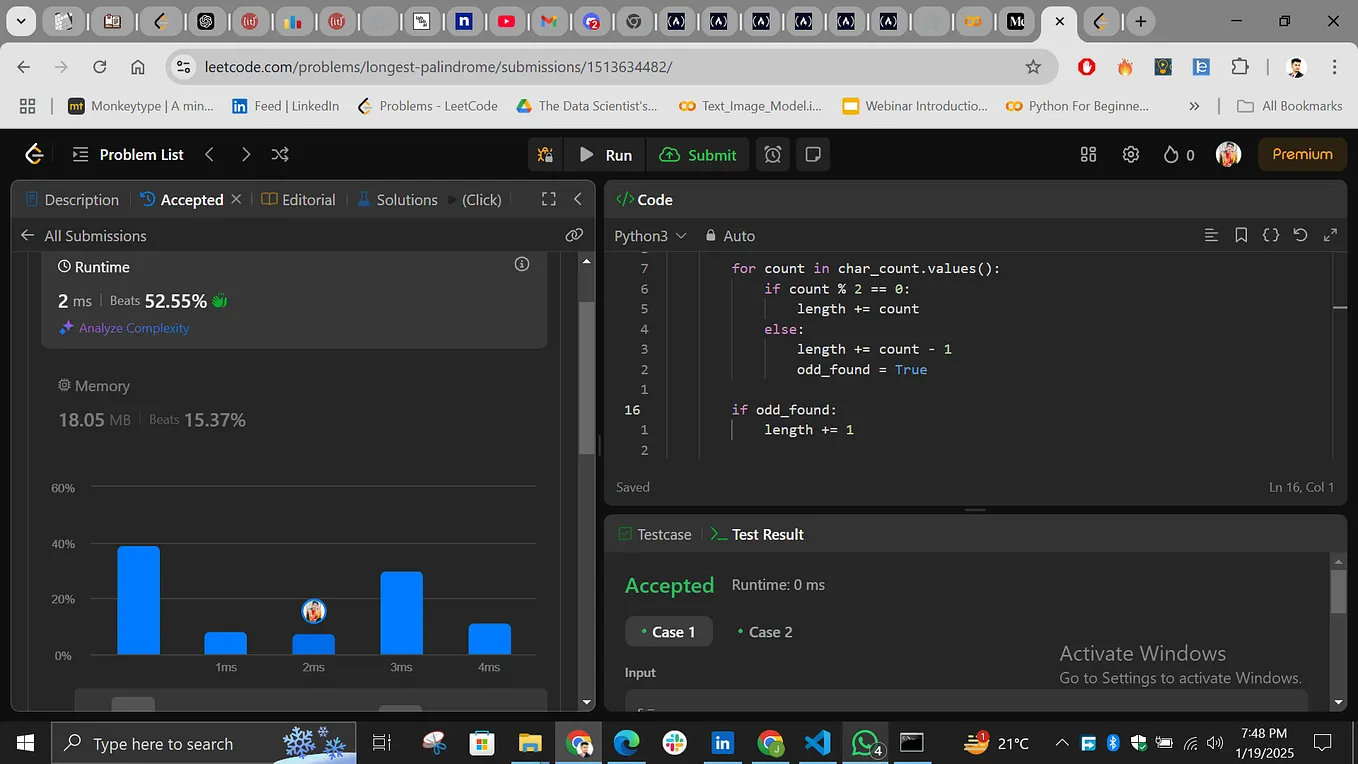
Task: Expand the editor to fullscreen with diagonal arrows
Action: (1330, 235)
